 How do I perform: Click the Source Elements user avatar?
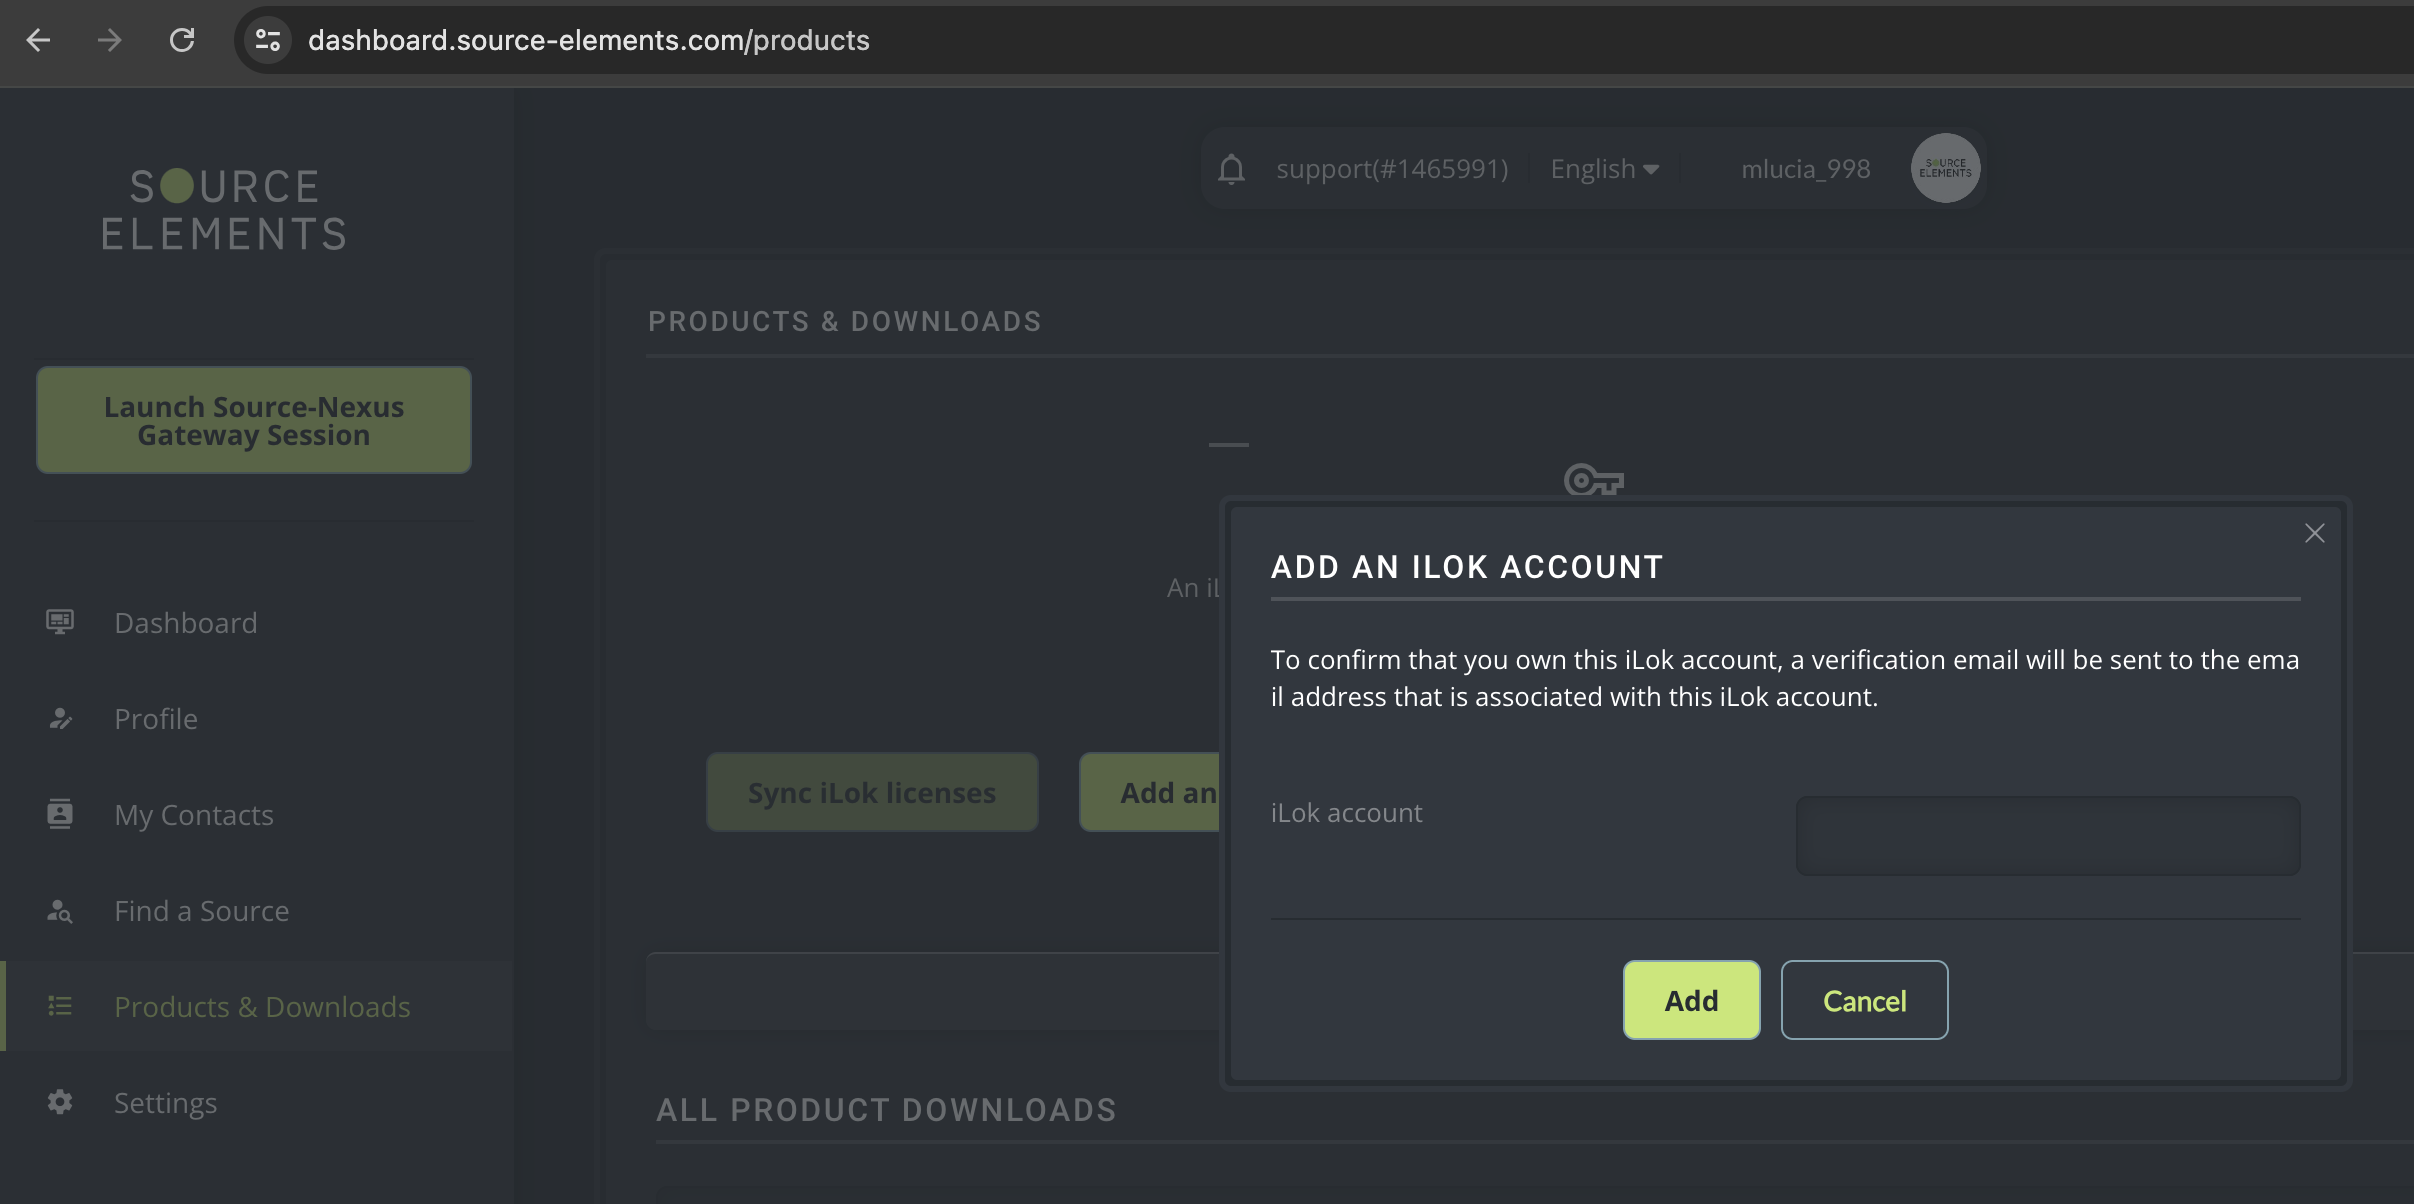1945,168
